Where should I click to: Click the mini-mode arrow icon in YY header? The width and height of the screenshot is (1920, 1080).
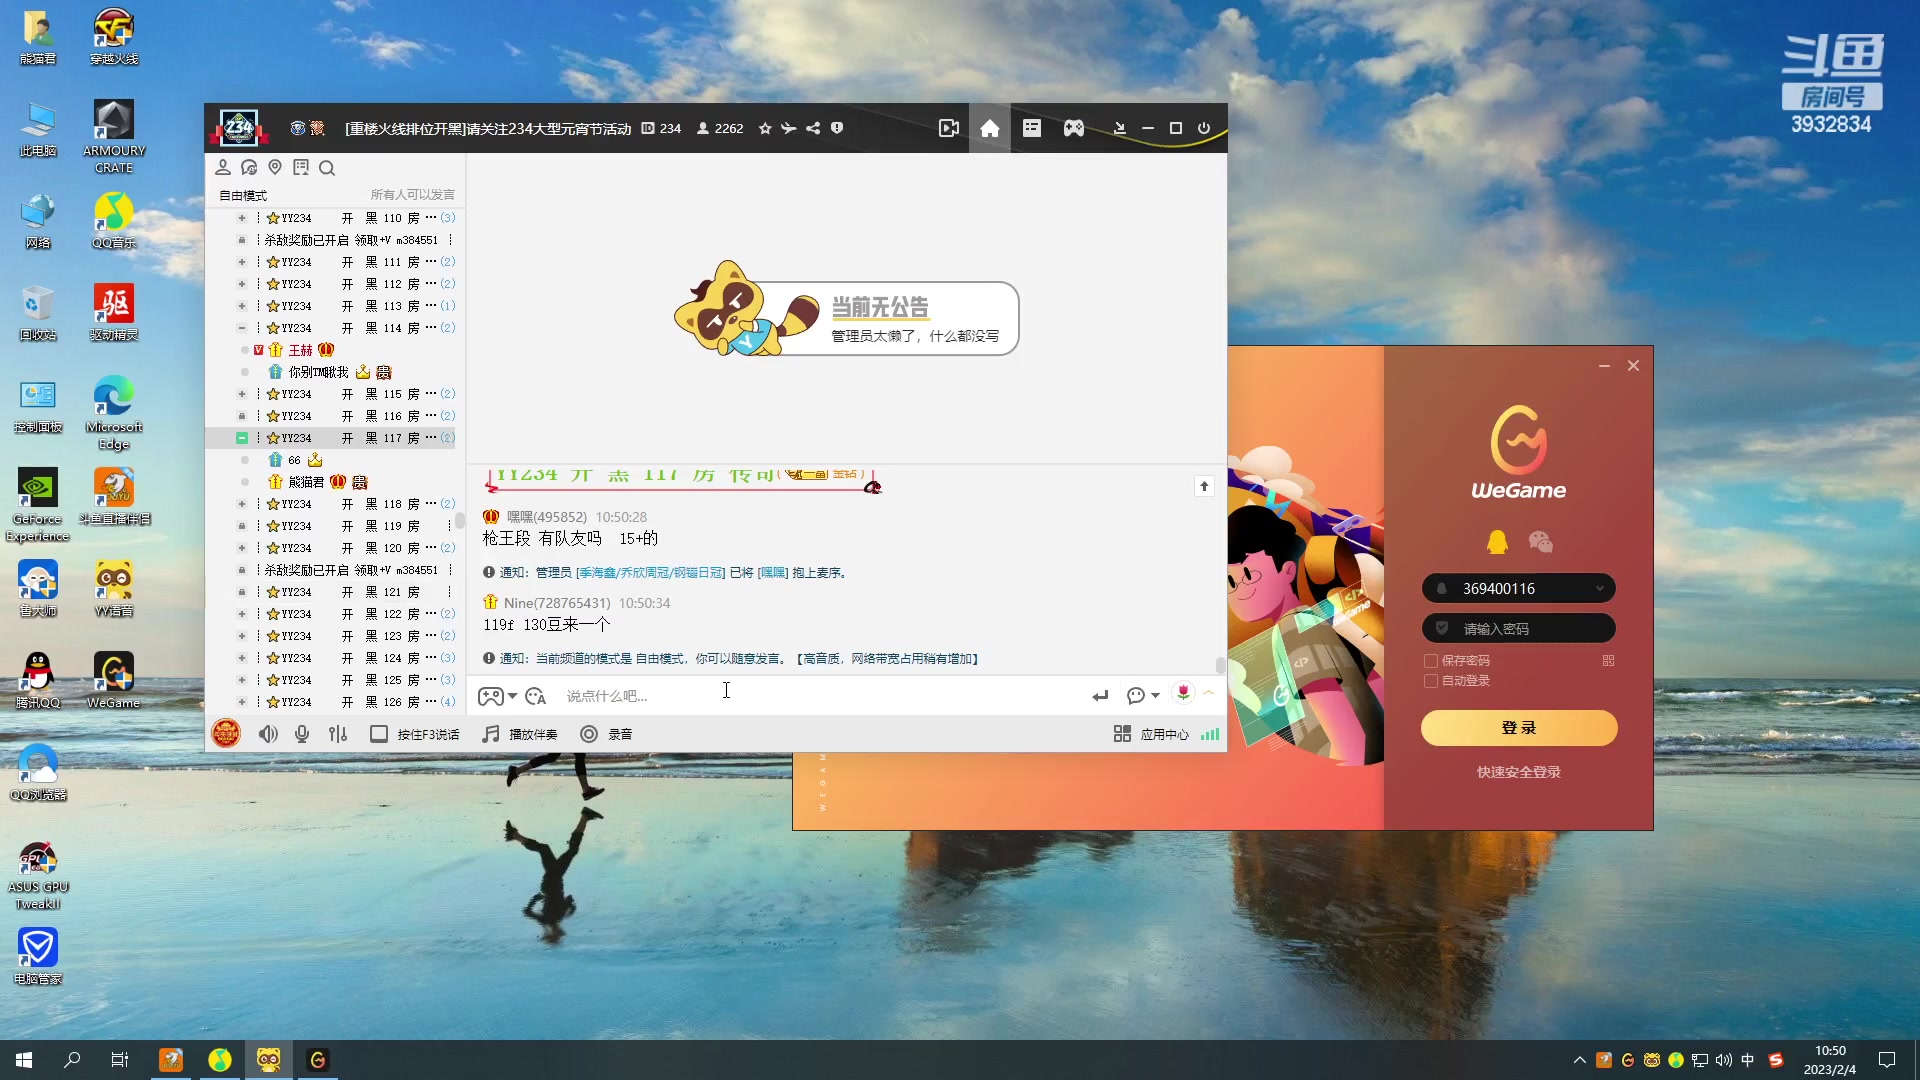1119,128
